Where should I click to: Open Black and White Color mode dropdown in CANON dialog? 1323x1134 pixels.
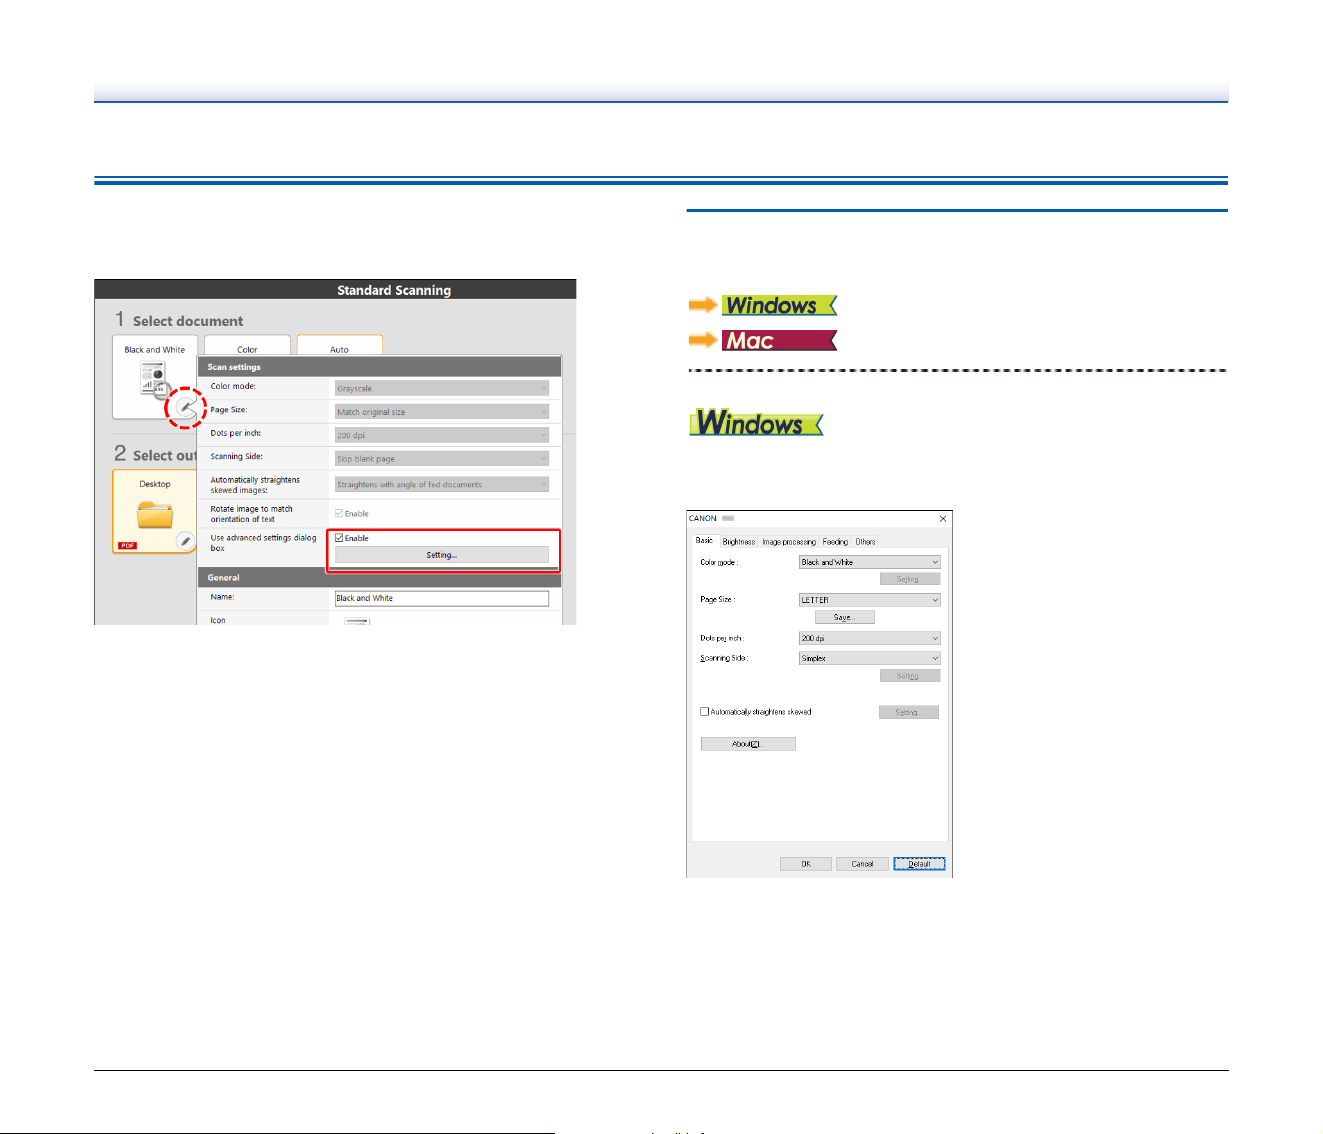pyautogui.click(x=870, y=562)
